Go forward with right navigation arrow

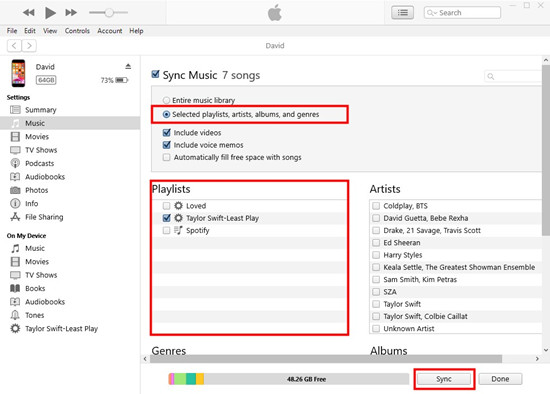point(29,46)
